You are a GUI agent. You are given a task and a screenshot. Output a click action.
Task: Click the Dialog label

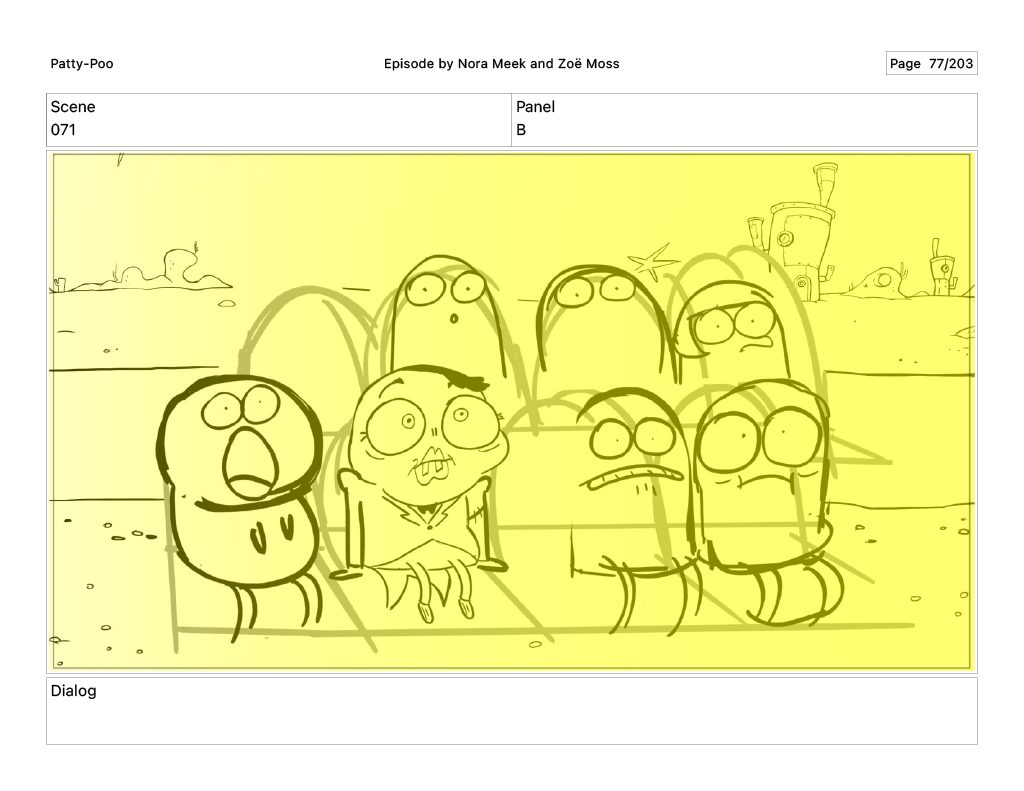tap(73, 691)
